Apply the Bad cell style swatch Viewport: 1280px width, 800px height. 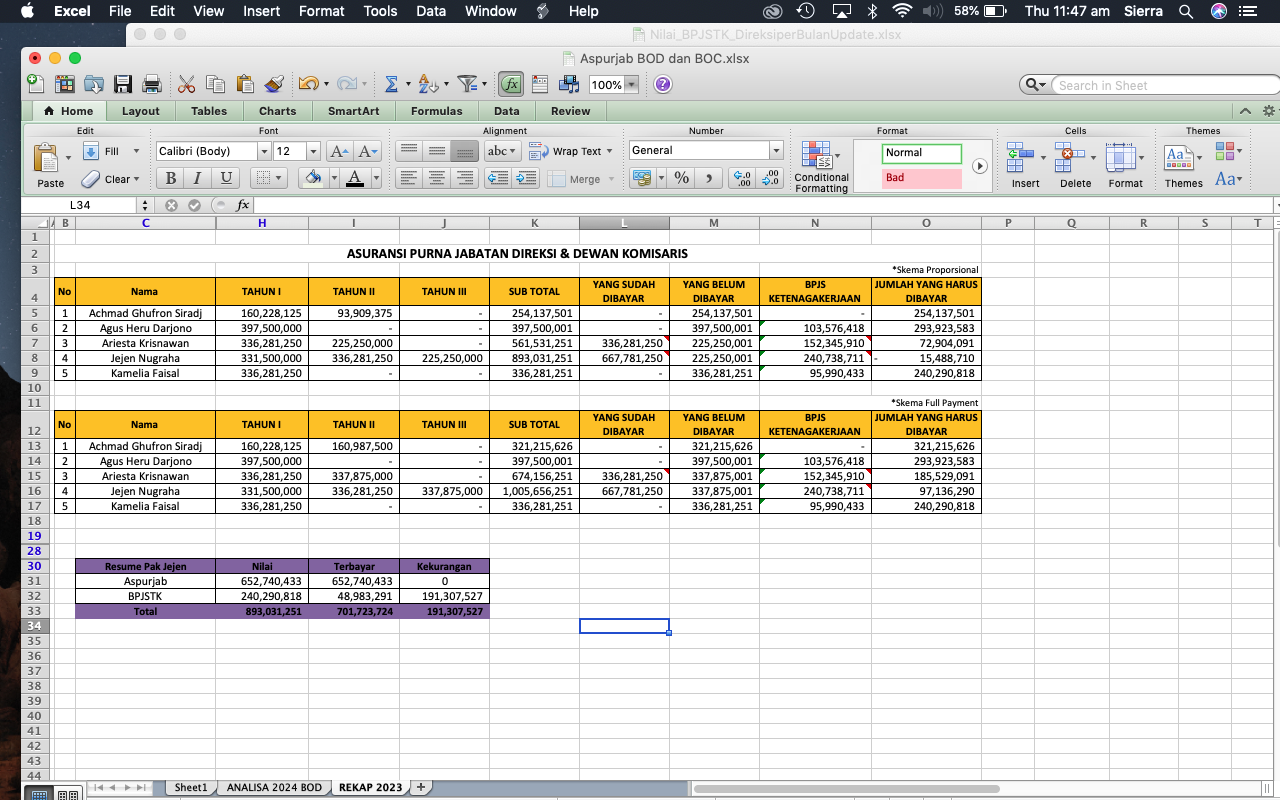[x=921, y=178]
